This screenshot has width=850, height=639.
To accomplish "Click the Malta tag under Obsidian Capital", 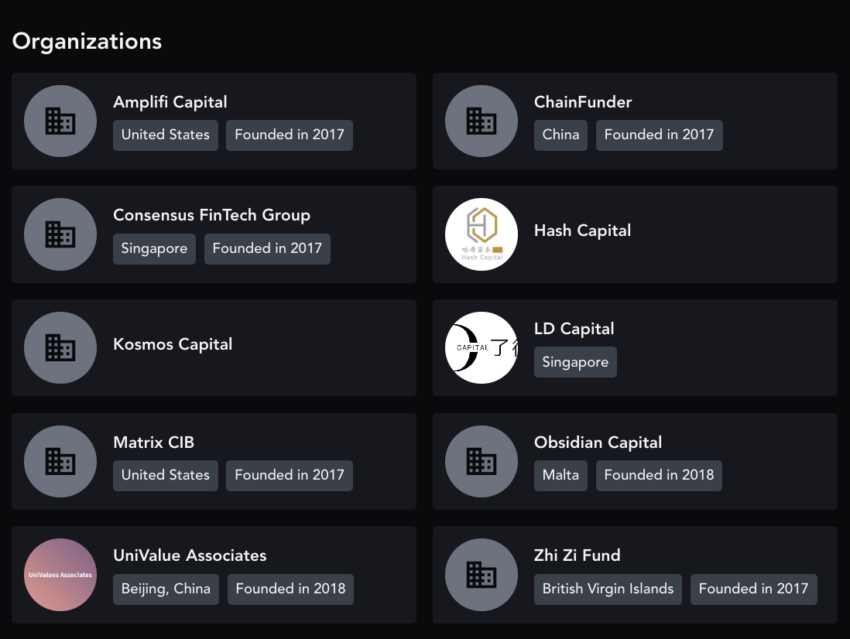I will click(561, 475).
